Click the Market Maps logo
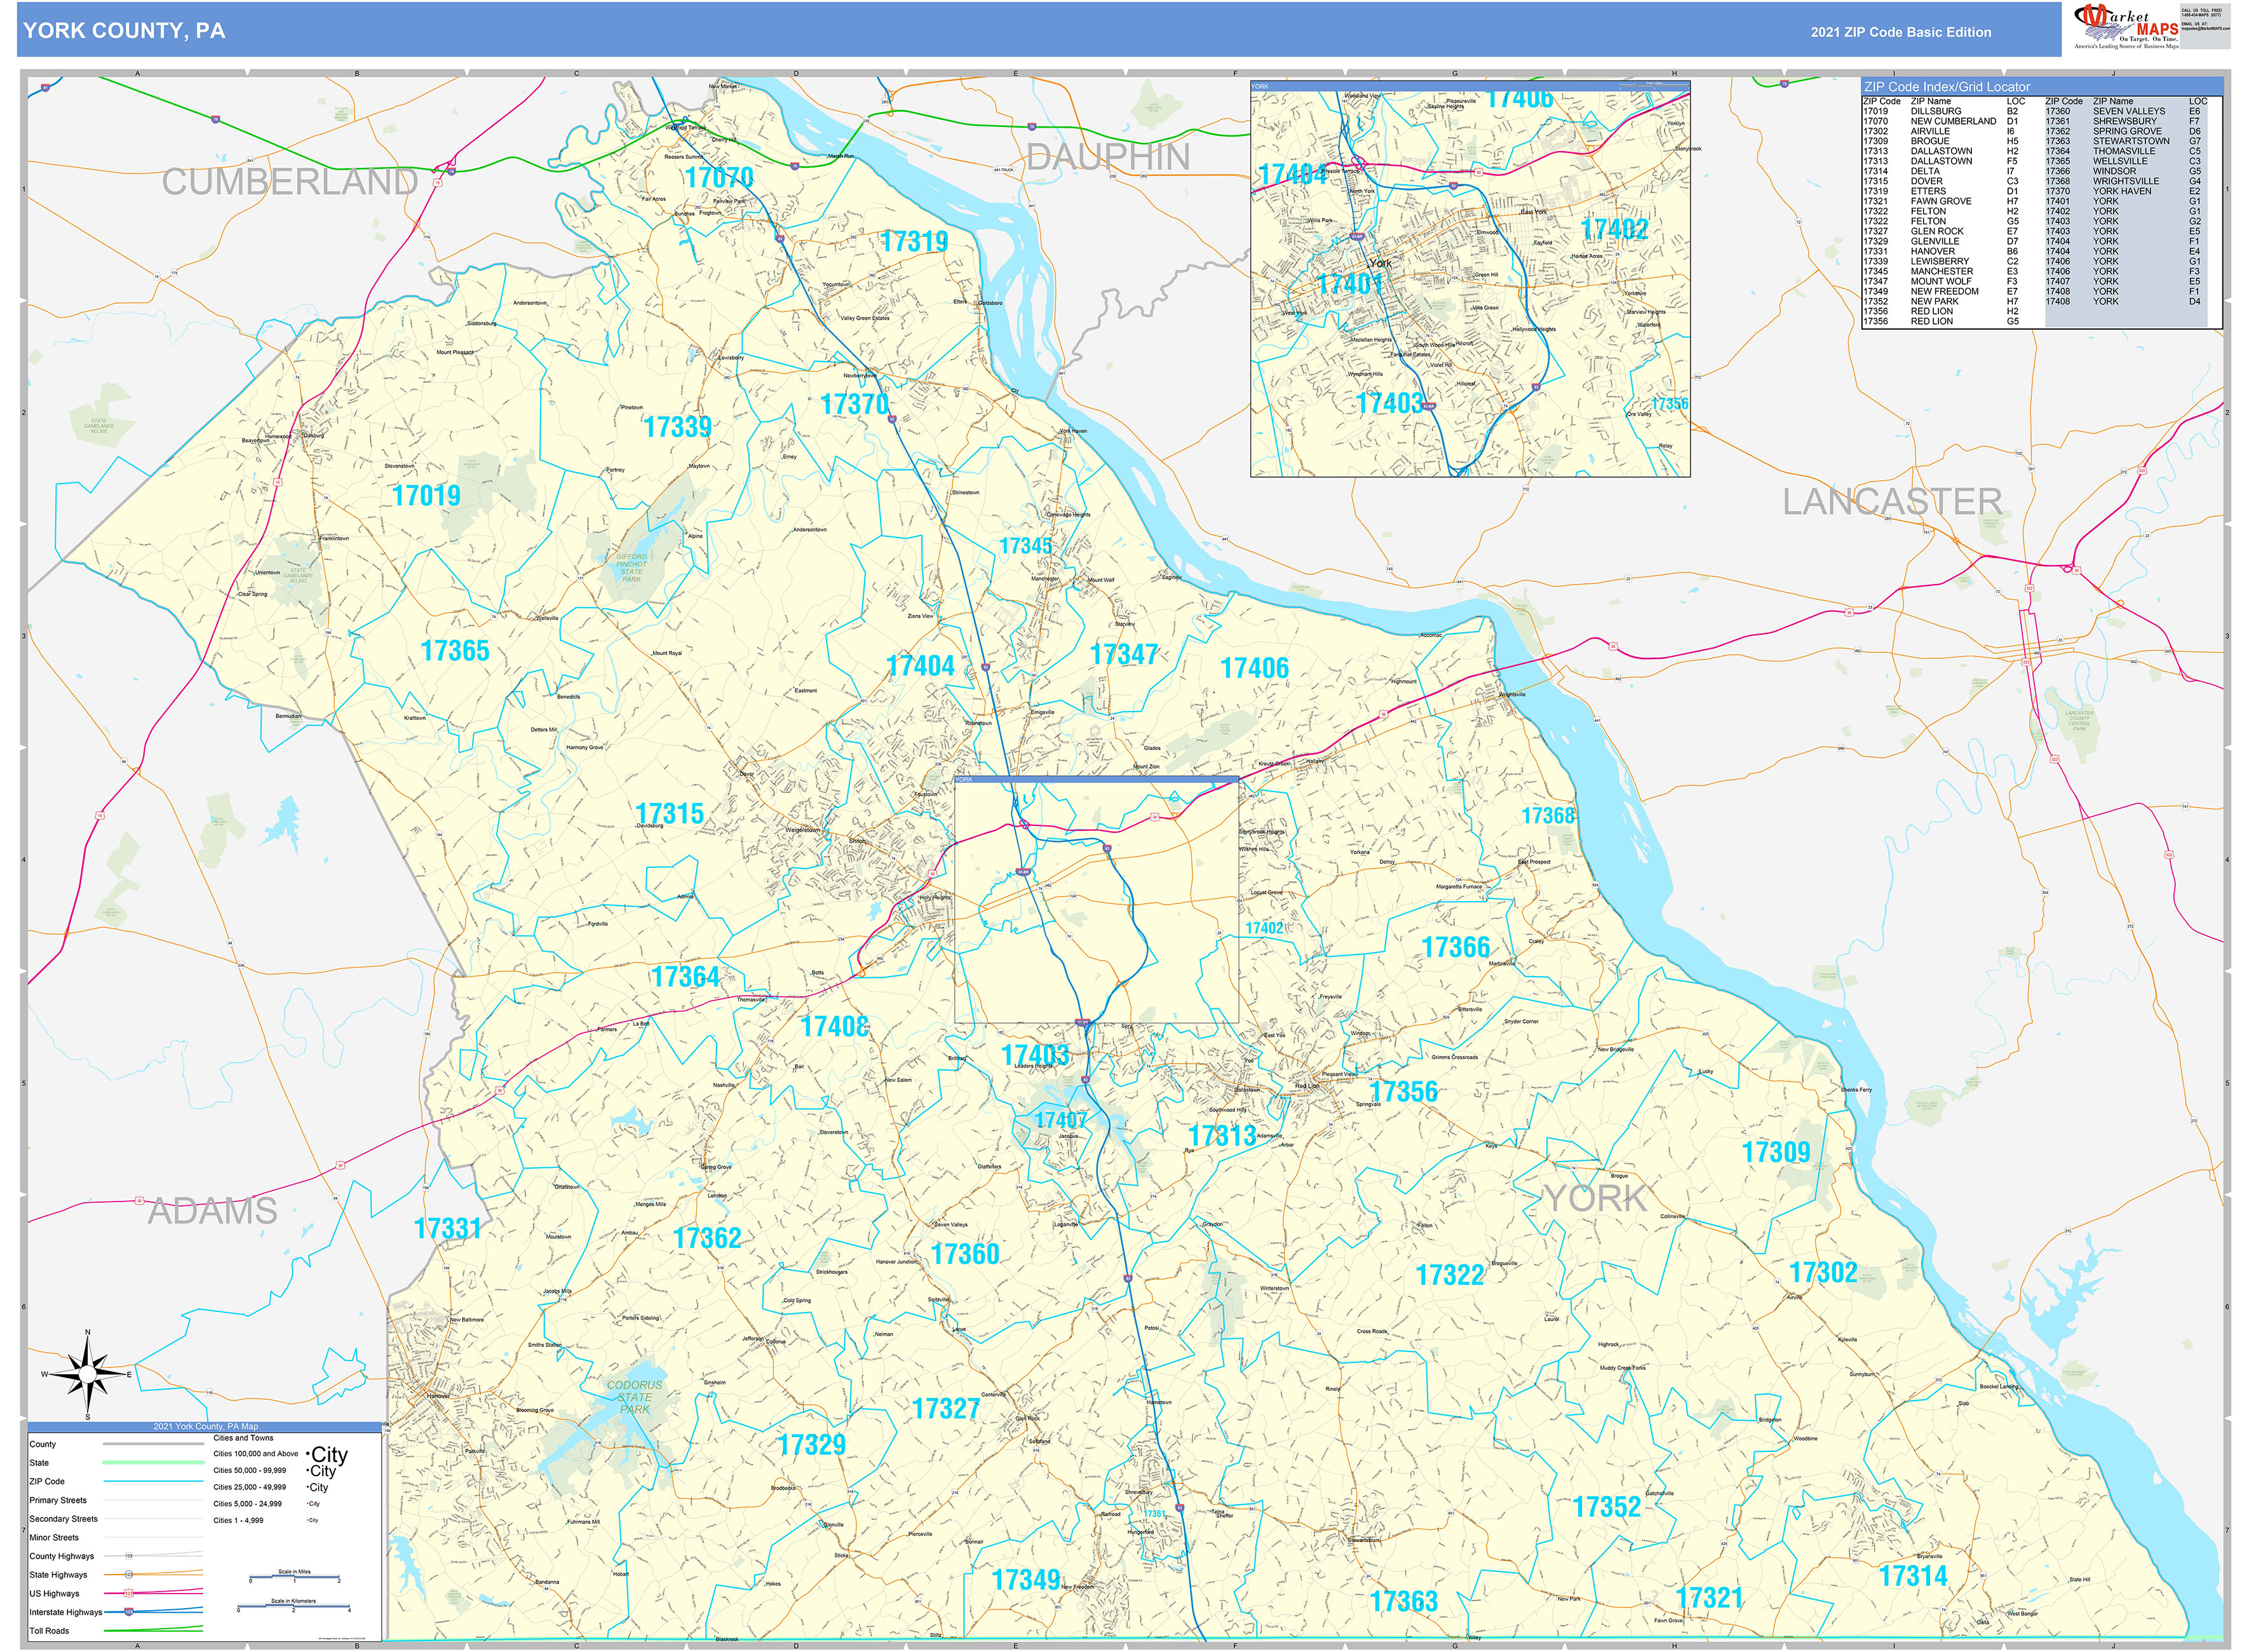 [2125, 27]
